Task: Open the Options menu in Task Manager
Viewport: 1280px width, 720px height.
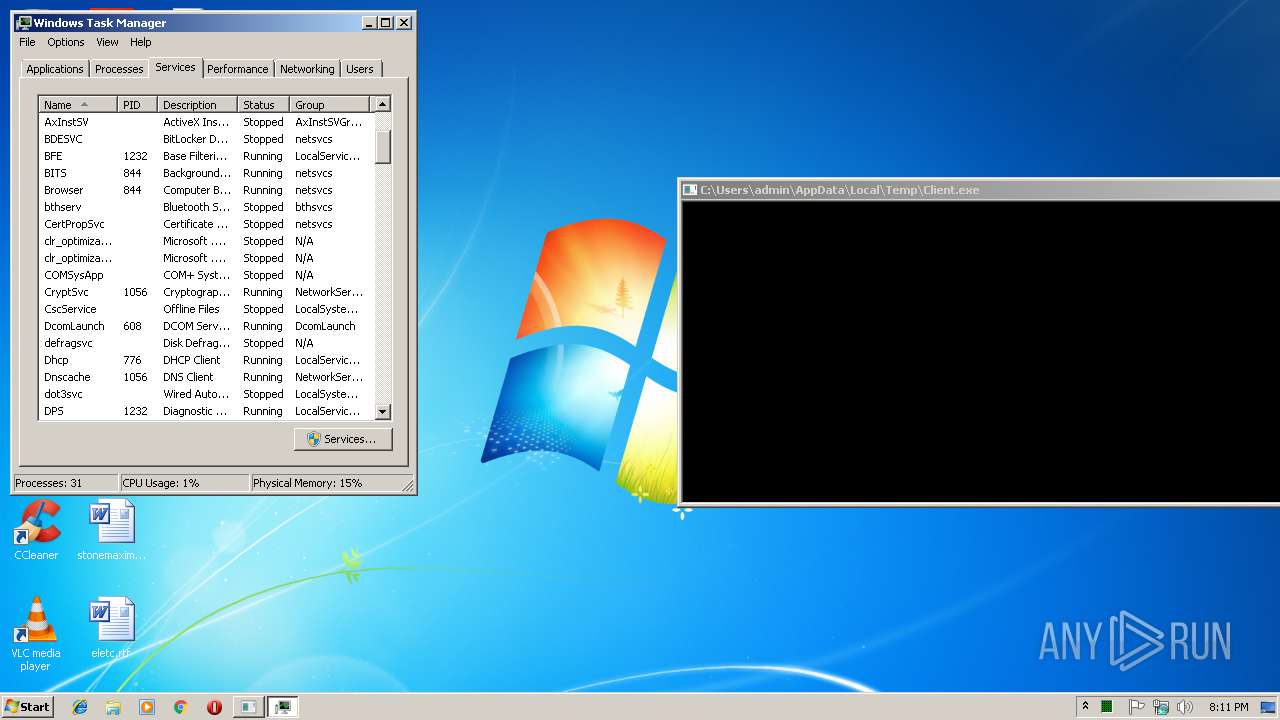Action: point(66,42)
